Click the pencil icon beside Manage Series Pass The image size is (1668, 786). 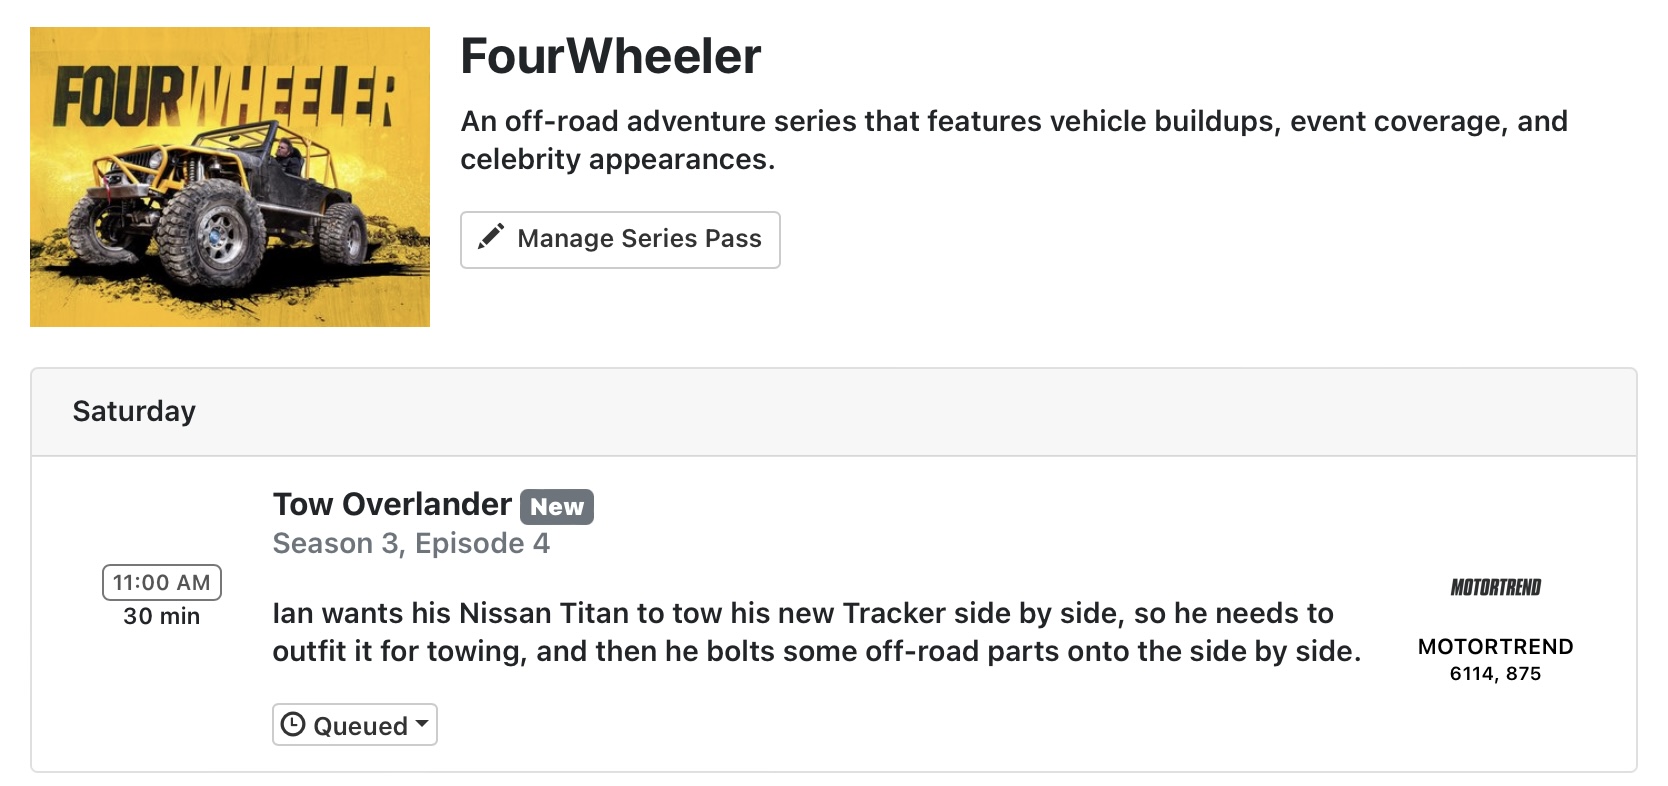click(x=490, y=237)
